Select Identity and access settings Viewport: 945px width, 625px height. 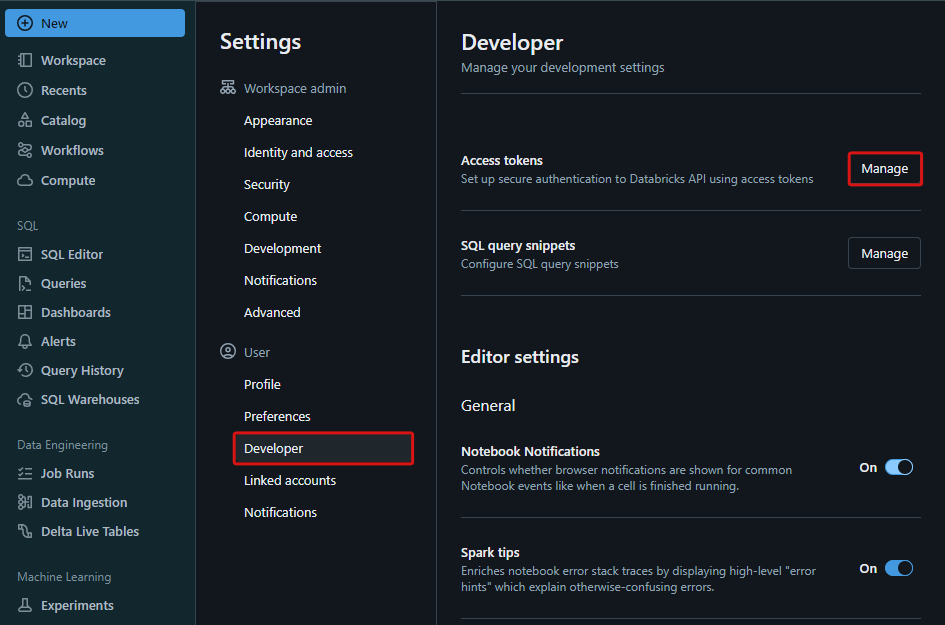pyautogui.click(x=298, y=152)
